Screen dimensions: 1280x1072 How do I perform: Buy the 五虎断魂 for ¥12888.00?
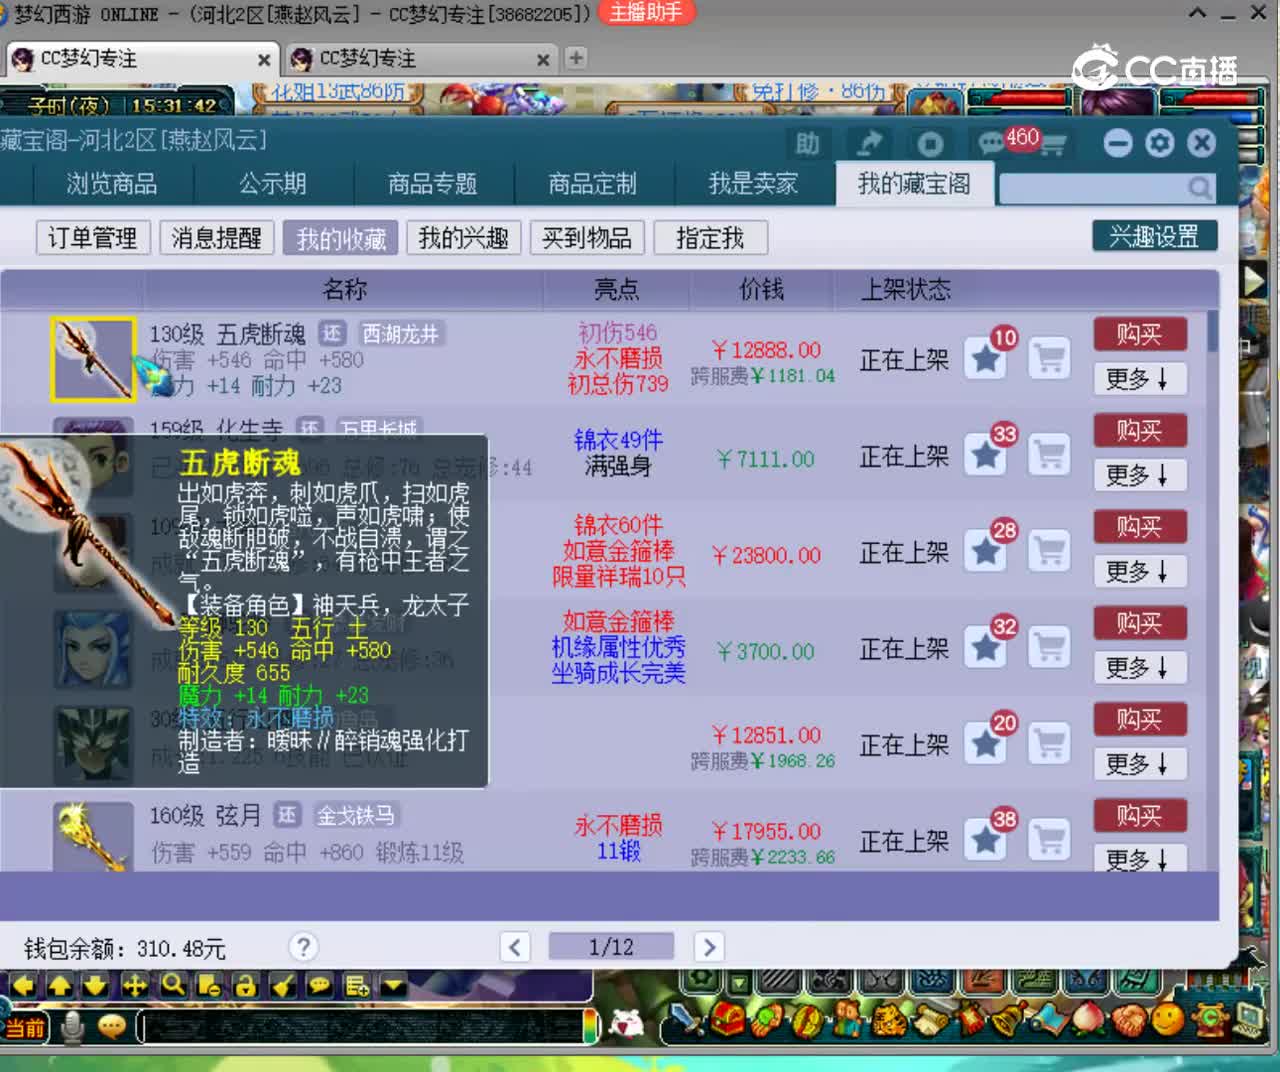click(1139, 334)
